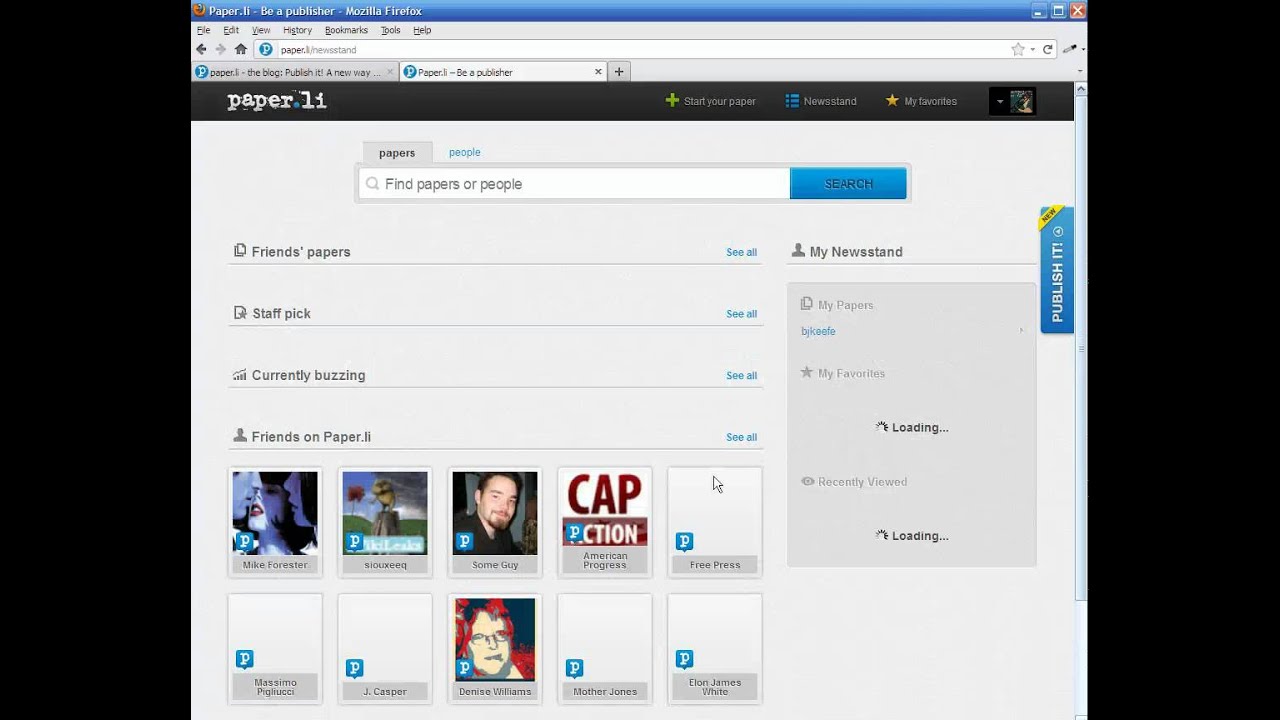Open American Progress profile thumbnail
Viewport: 1280px width, 720px height.
pos(605,510)
